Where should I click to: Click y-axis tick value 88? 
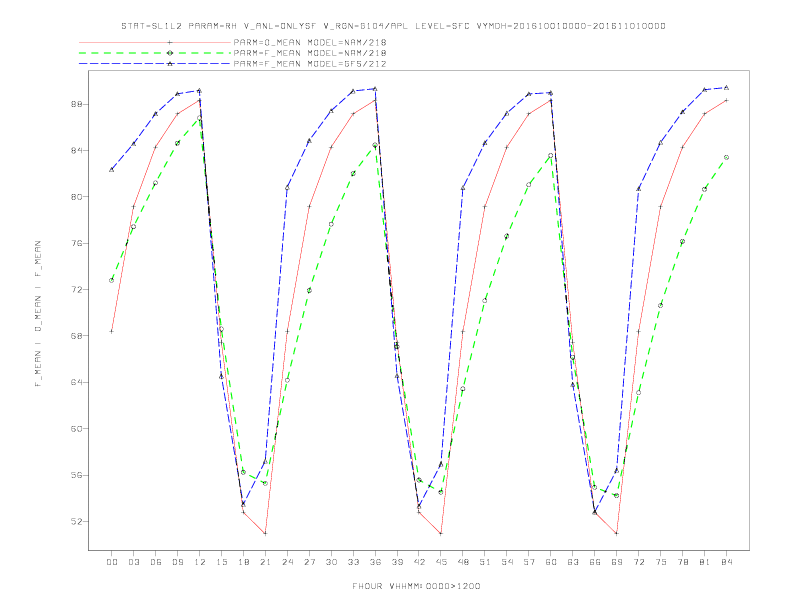76,105
